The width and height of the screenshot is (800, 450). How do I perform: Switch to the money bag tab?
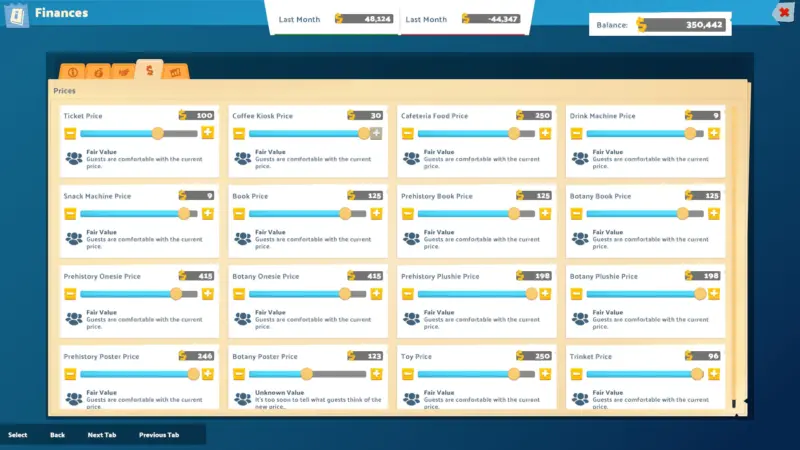(98, 72)
